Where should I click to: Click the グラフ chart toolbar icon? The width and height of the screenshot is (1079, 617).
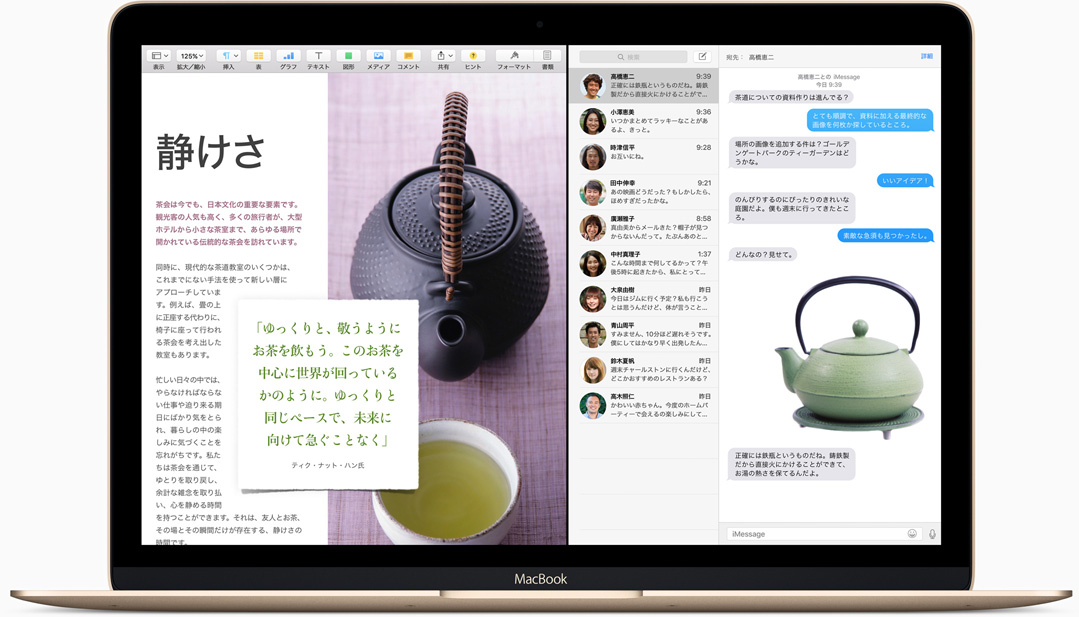coord(288,56)
